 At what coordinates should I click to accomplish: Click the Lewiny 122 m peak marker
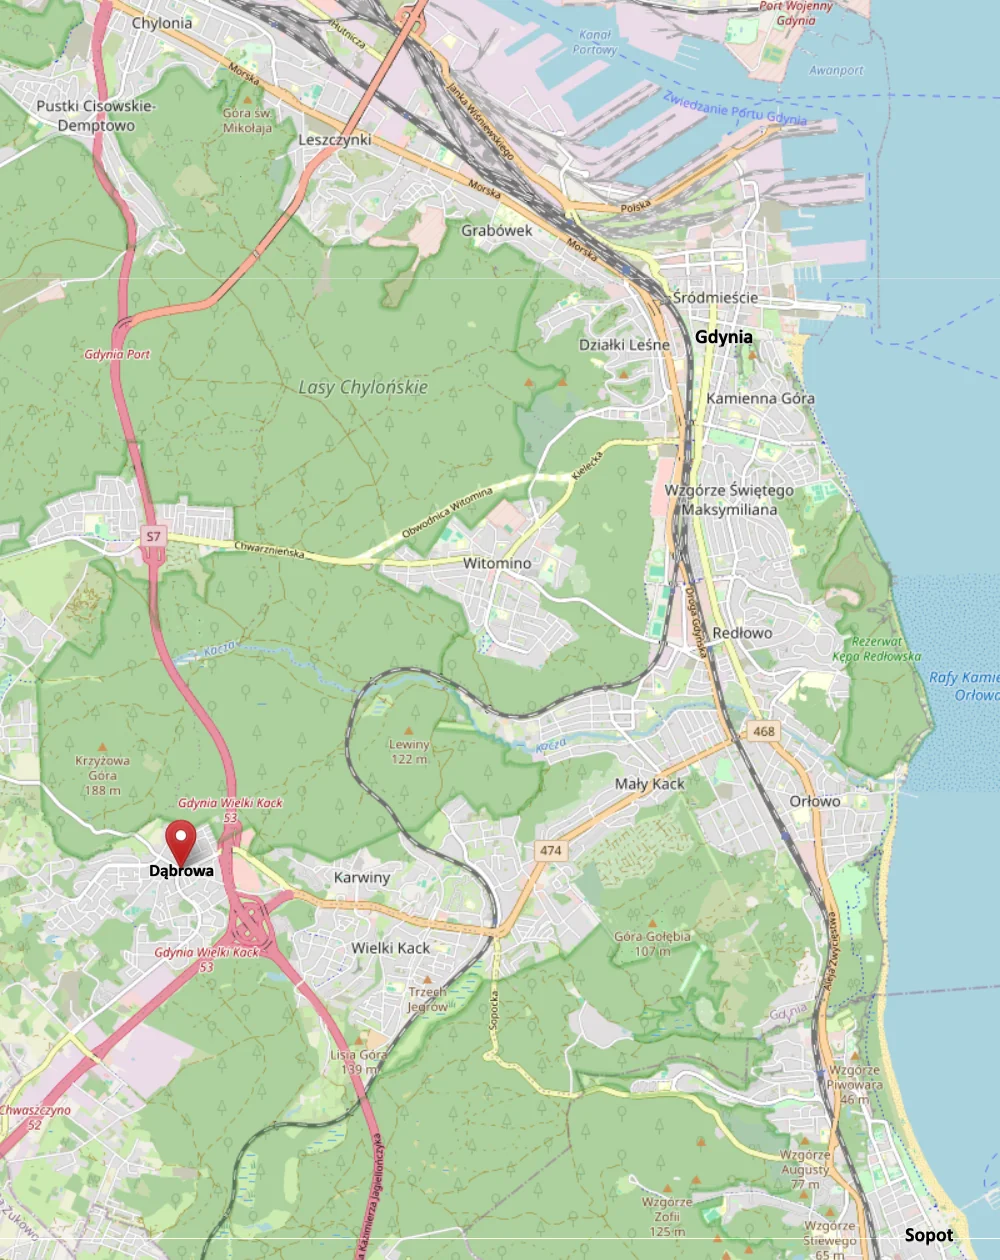pos(408,732)
